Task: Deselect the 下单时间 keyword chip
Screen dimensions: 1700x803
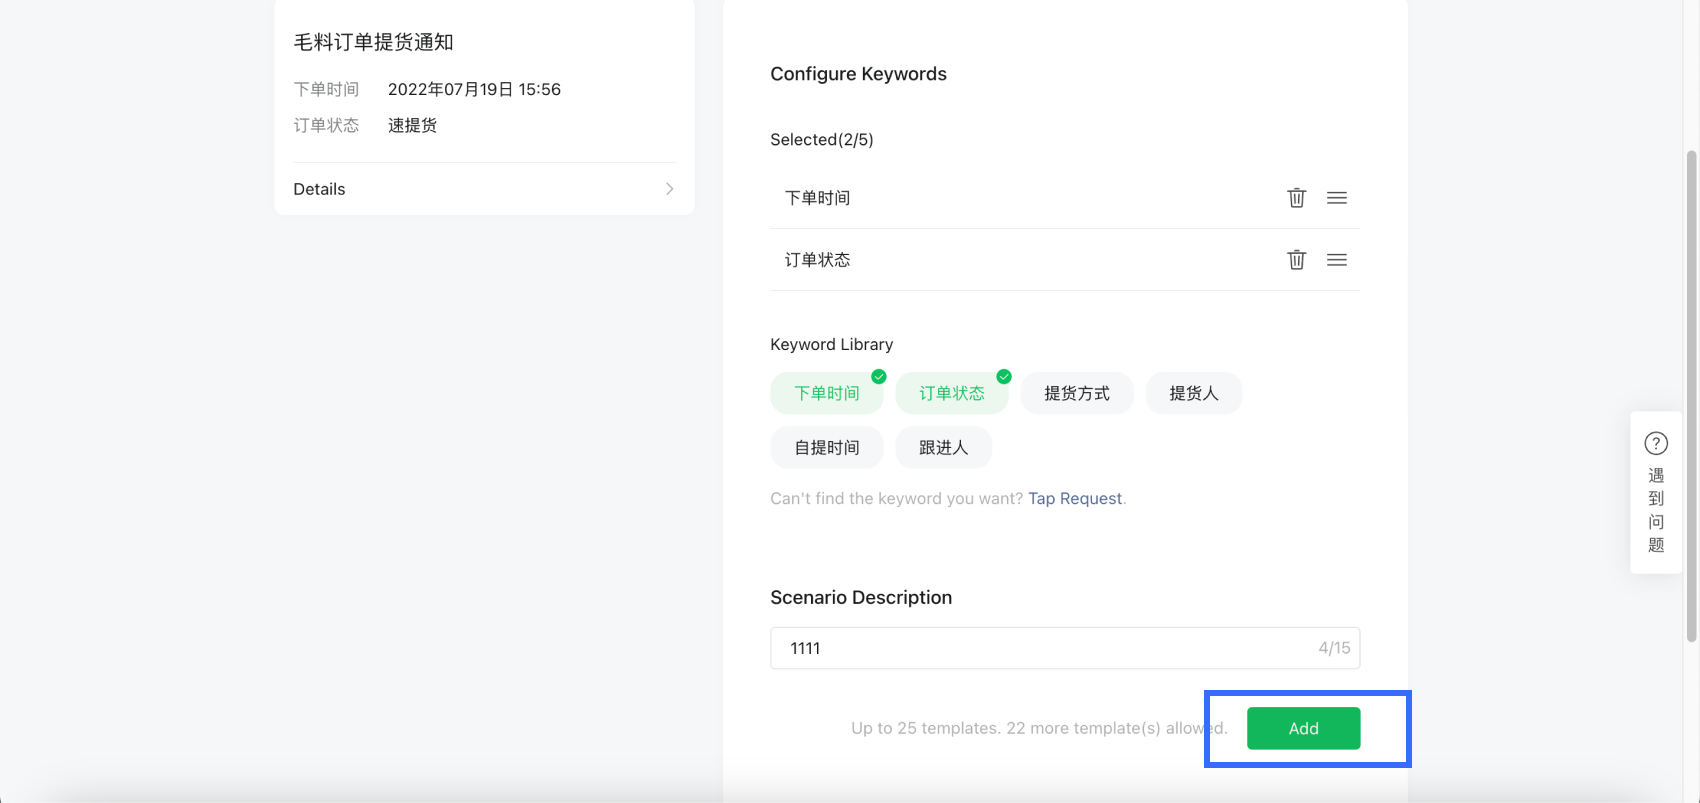Action: (x=826, y=394)
